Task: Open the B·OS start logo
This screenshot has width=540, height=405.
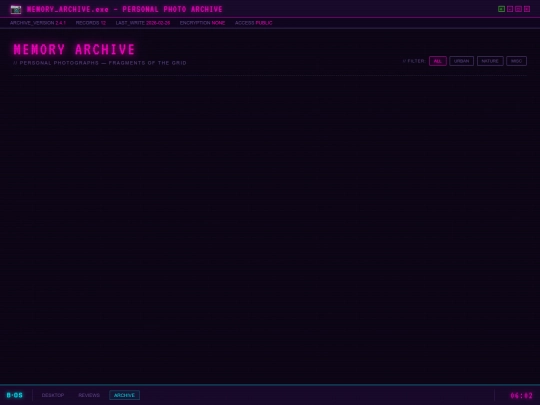Action: click(14, 395)
